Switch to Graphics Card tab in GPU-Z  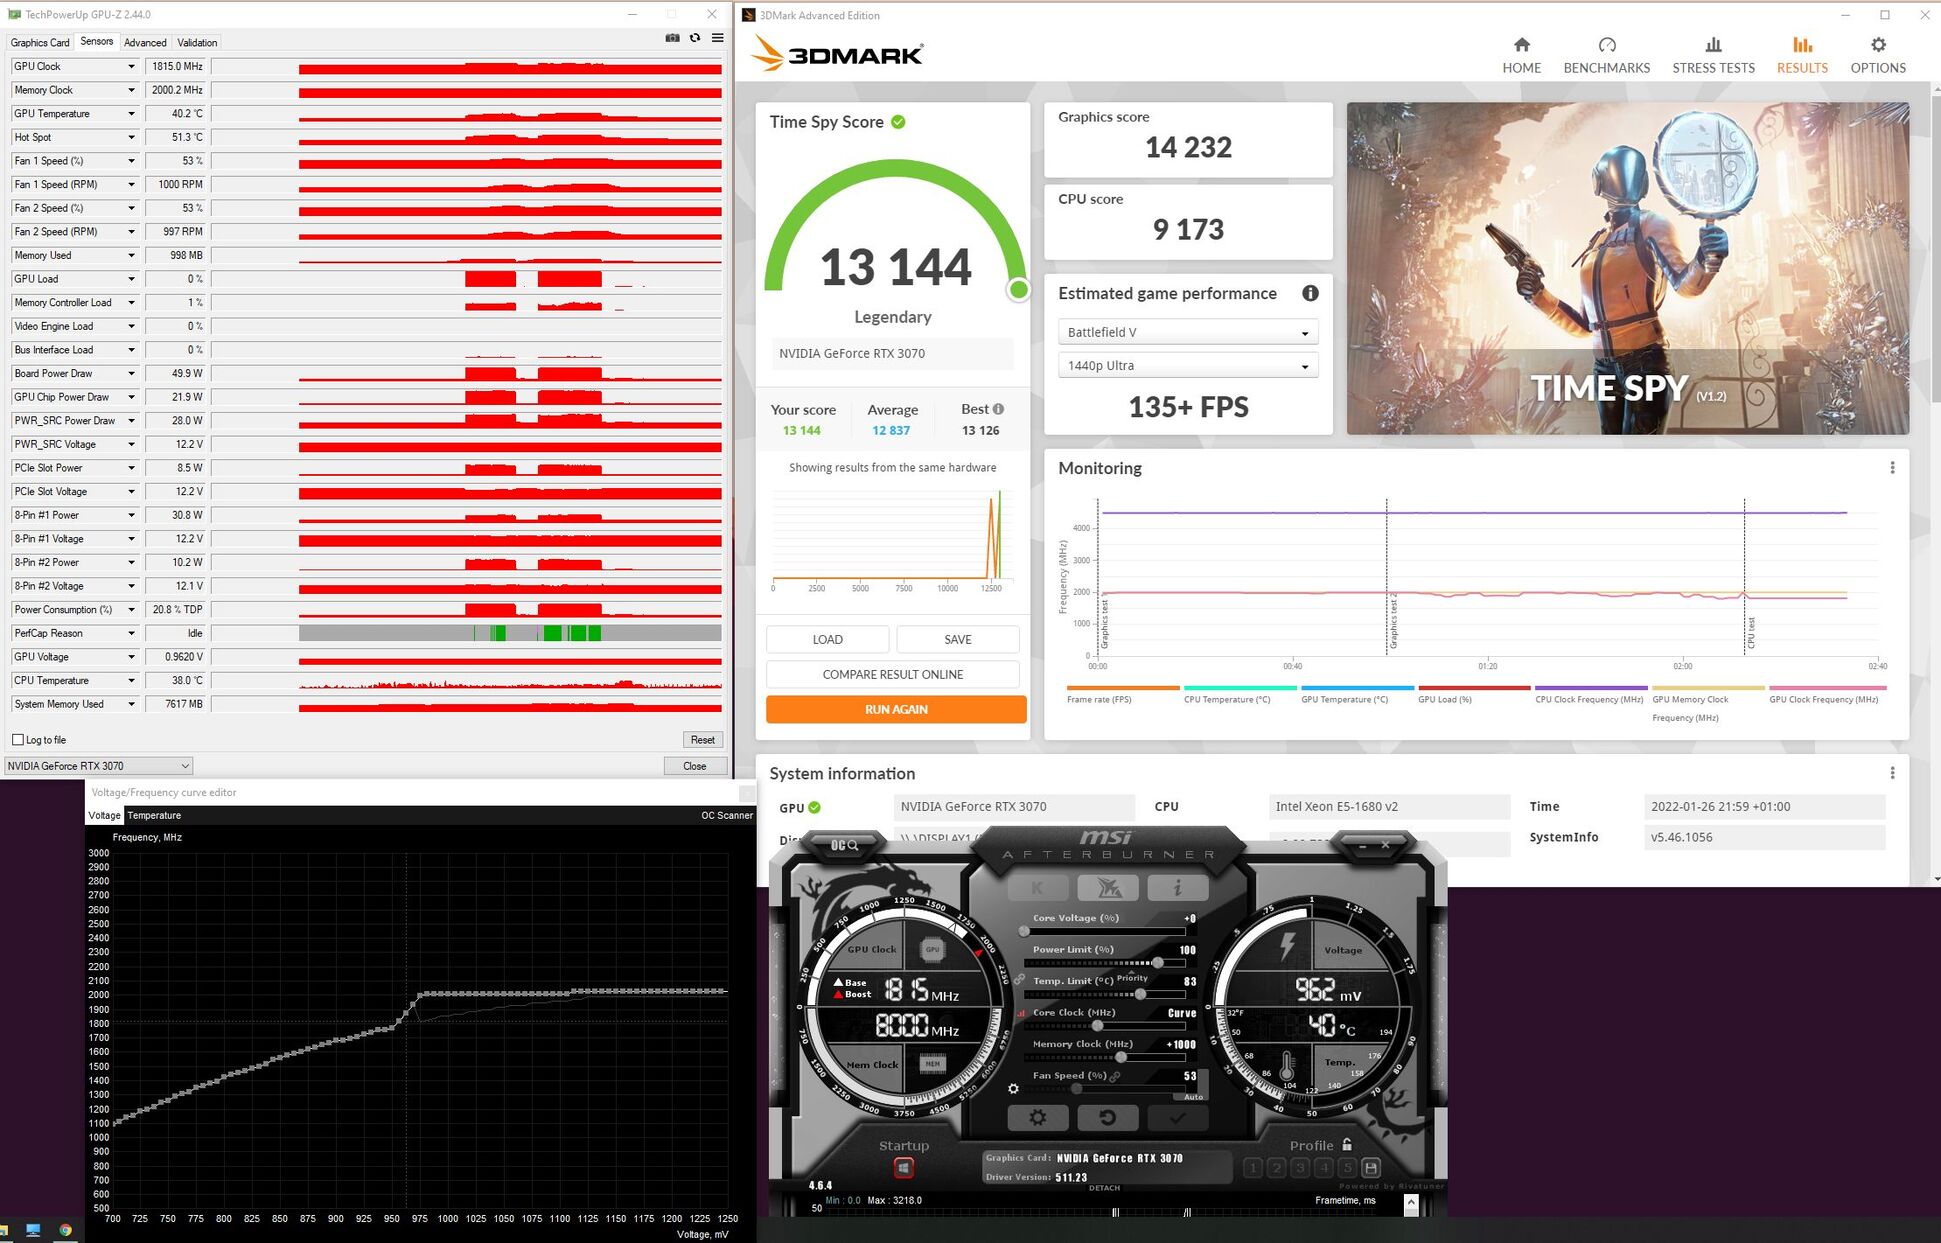(40, 42)
